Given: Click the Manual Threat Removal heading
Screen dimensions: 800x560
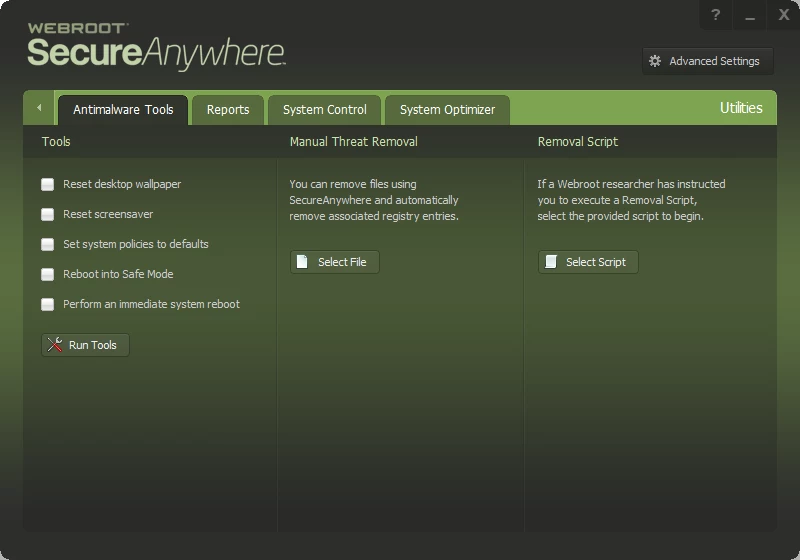Looking at the screenshot, I should (354, 142).
